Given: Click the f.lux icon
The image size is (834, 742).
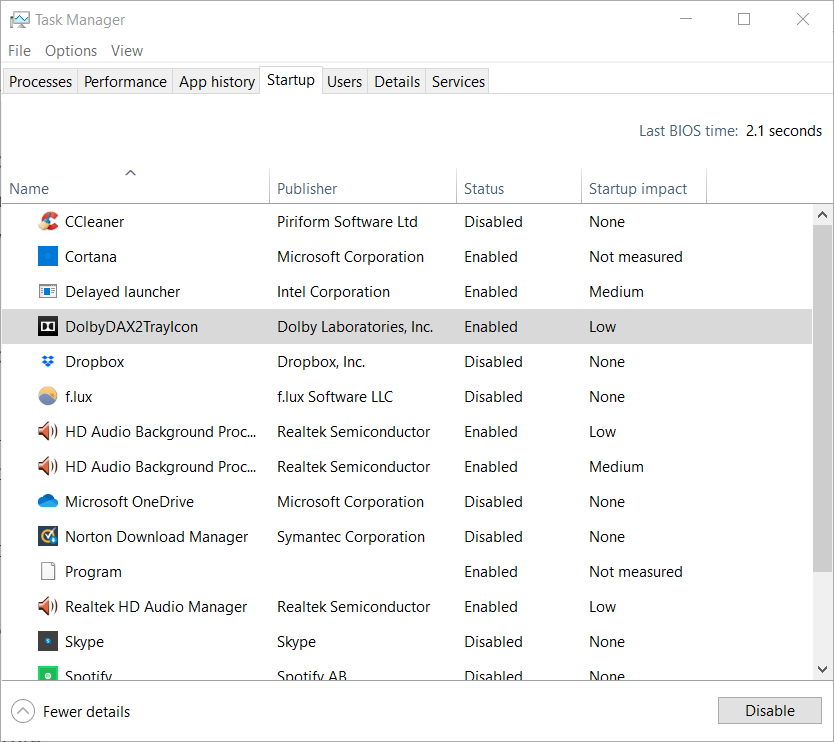Looking at the screenshot, I should [x=48, y=396].
